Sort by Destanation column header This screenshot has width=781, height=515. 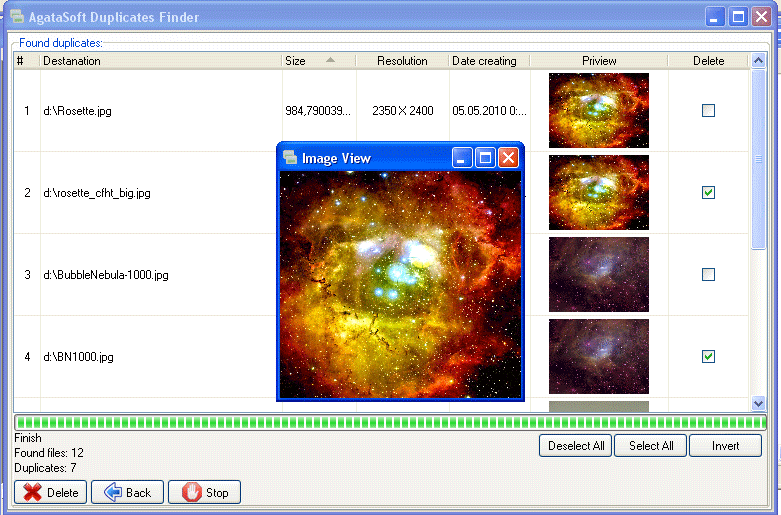(160, 61)
